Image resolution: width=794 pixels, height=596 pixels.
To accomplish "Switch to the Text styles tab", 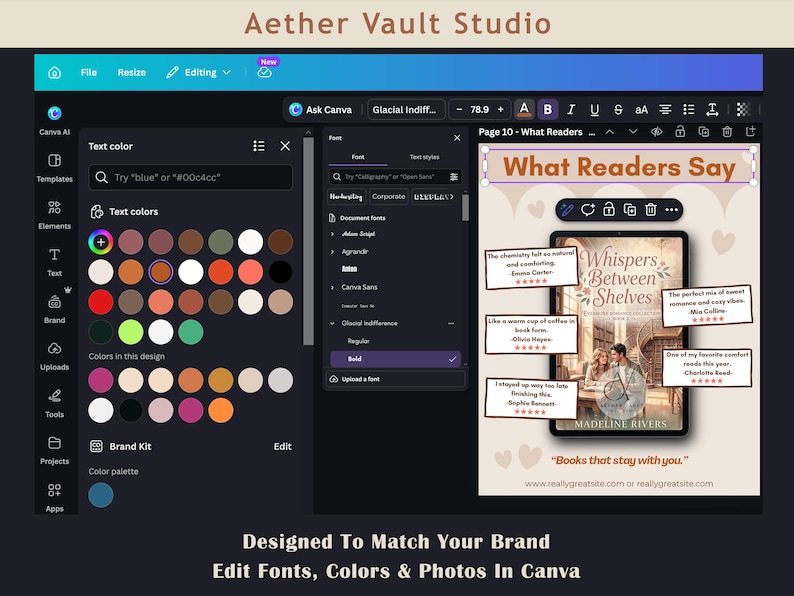I will tap(424, 157).
